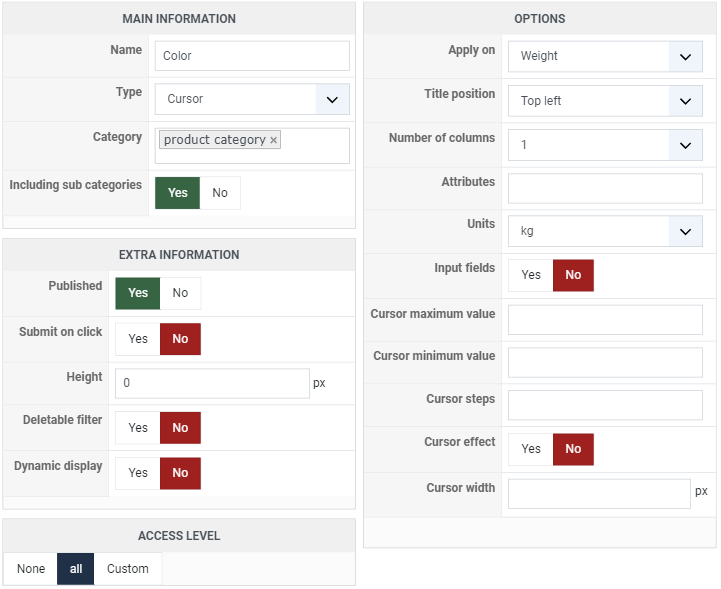The width and height of the screenshot is (721, 589).
Task: Set Published to No
Action: pyautogui.click(x=180, y=293)
